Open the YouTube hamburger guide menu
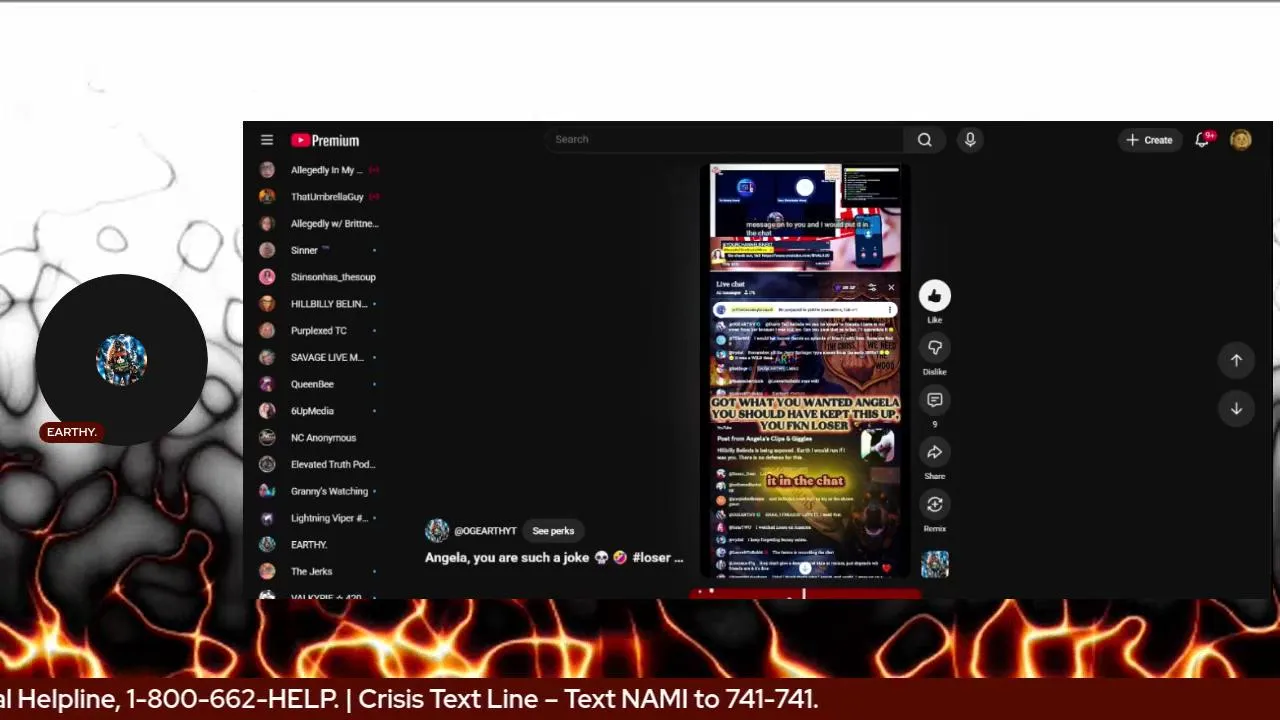This screenshot has width=1280, height=720. pyautogui.click(x=267, y=140)
